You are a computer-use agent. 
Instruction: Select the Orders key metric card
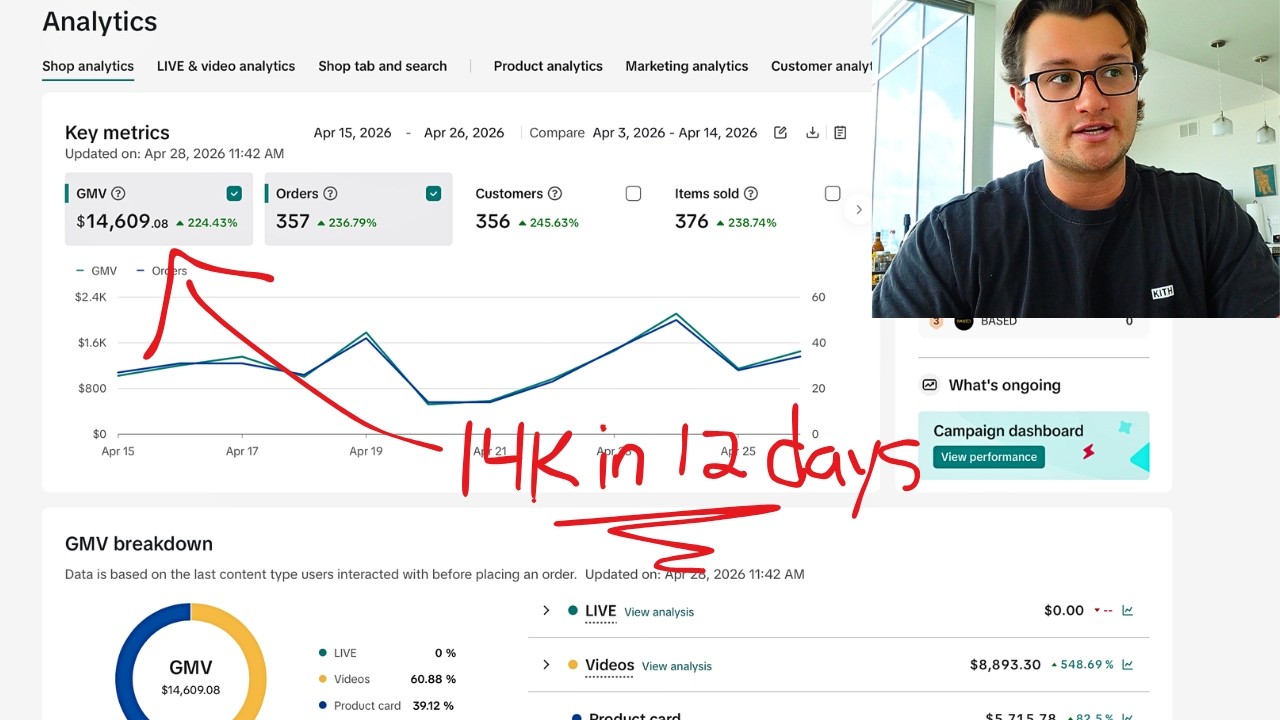point(358,209)
